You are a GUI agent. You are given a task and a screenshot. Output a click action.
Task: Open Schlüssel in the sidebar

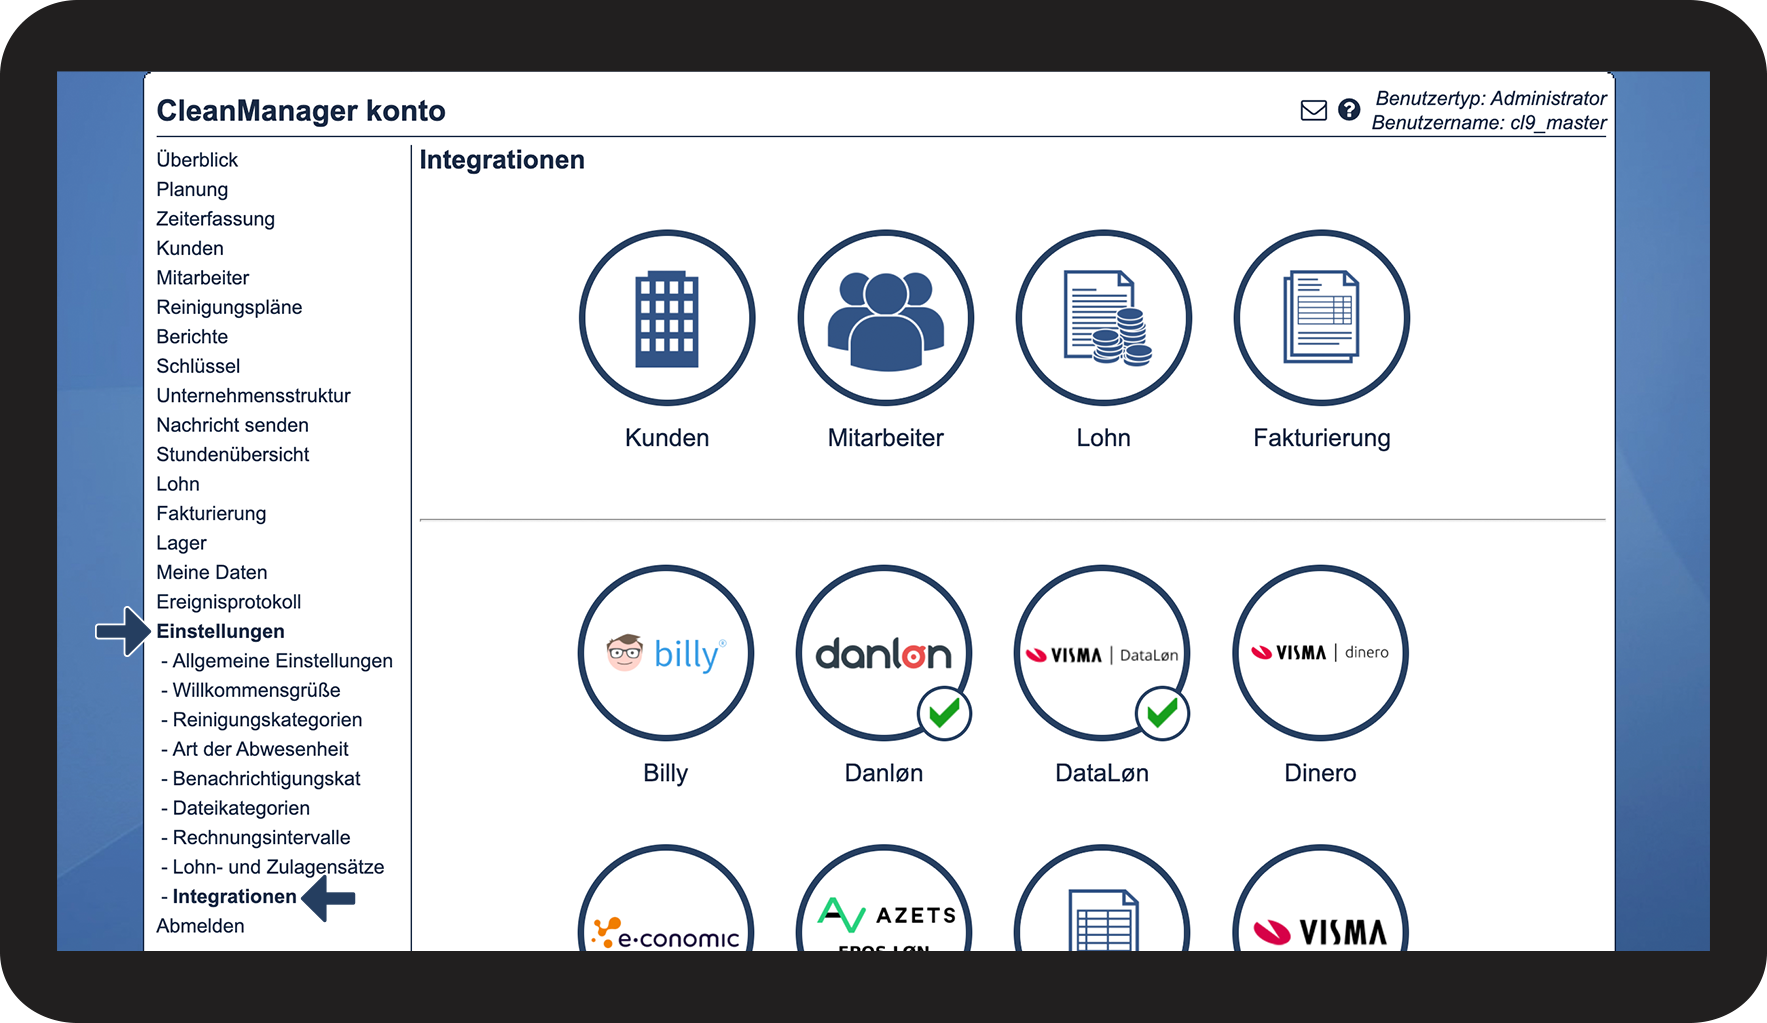click(198, 366)
